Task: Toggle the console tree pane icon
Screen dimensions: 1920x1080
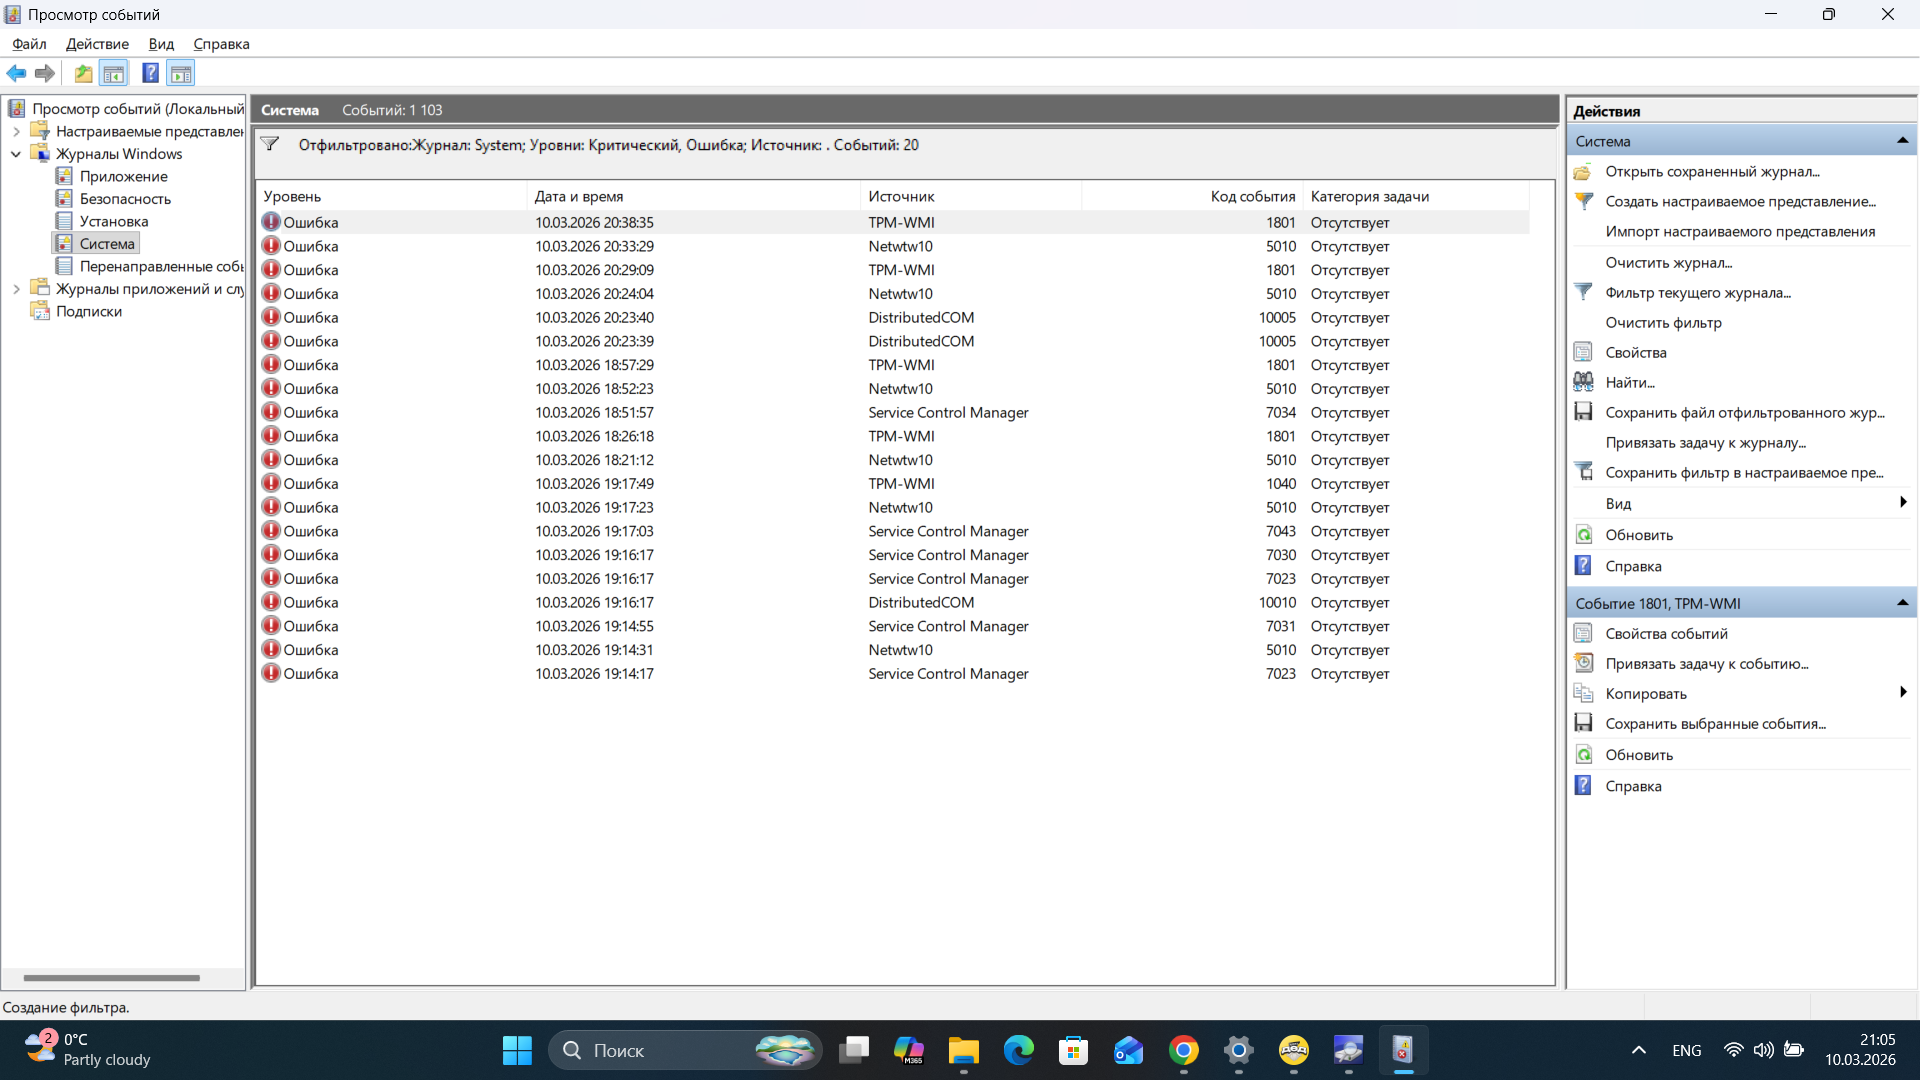Action: pos(114,73)
